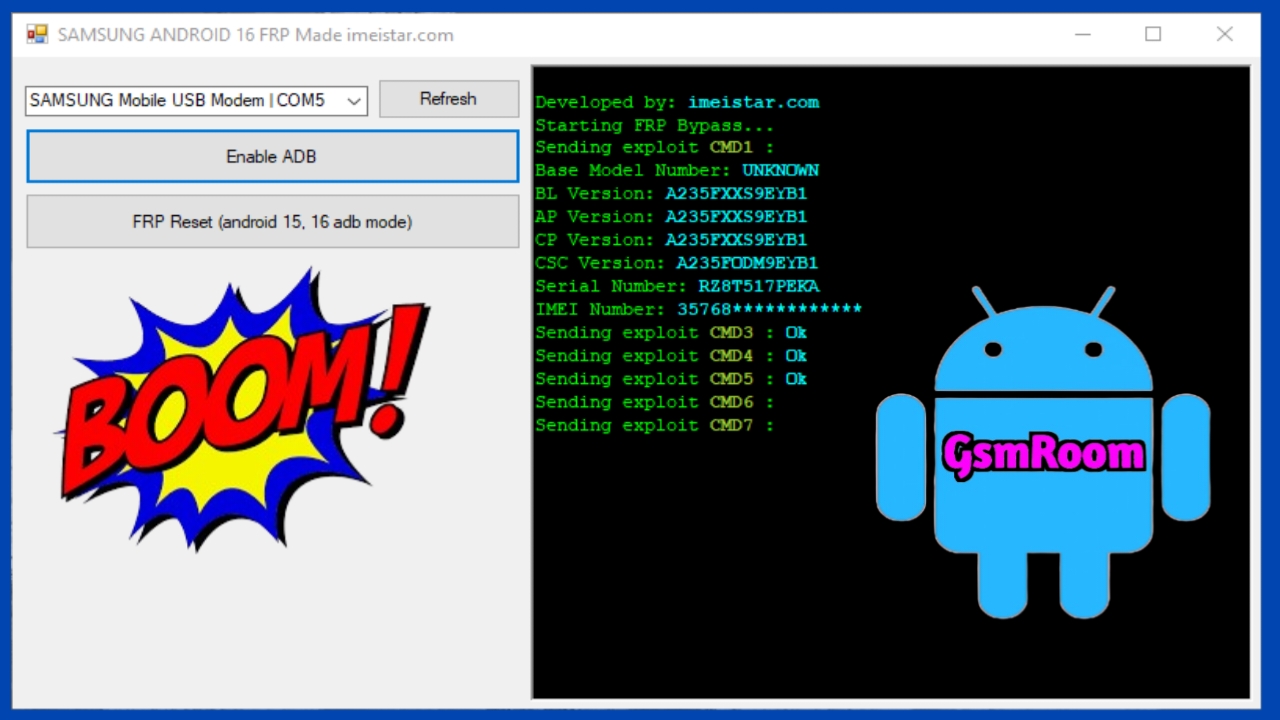This screenshot has width=1280, height=720.
Task: Minimize the FRP tool window
Action: pyautogui.click(x=1083, y=35)
